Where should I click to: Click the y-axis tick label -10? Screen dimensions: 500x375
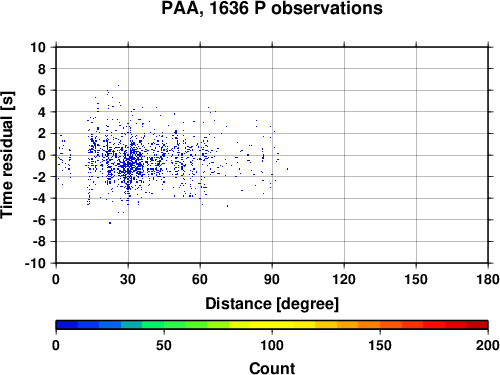[35, 263]
